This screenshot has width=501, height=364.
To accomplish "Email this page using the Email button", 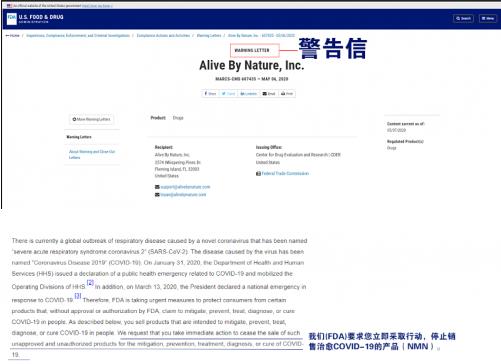I will pos(269,94).
